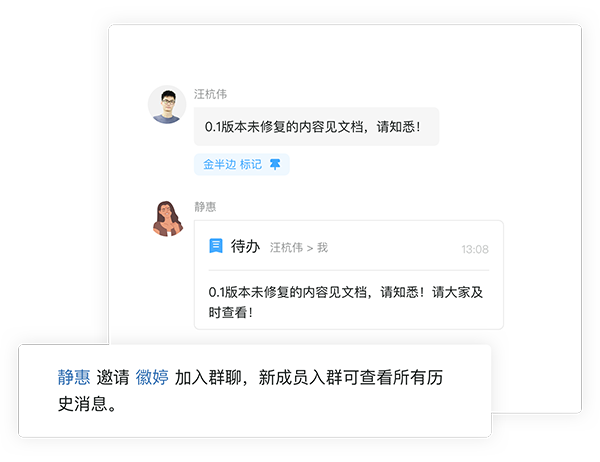Viewport: 600px width, 462px height.
Task: Click the 我 recipient in todo header
Action: pos(323,248)
